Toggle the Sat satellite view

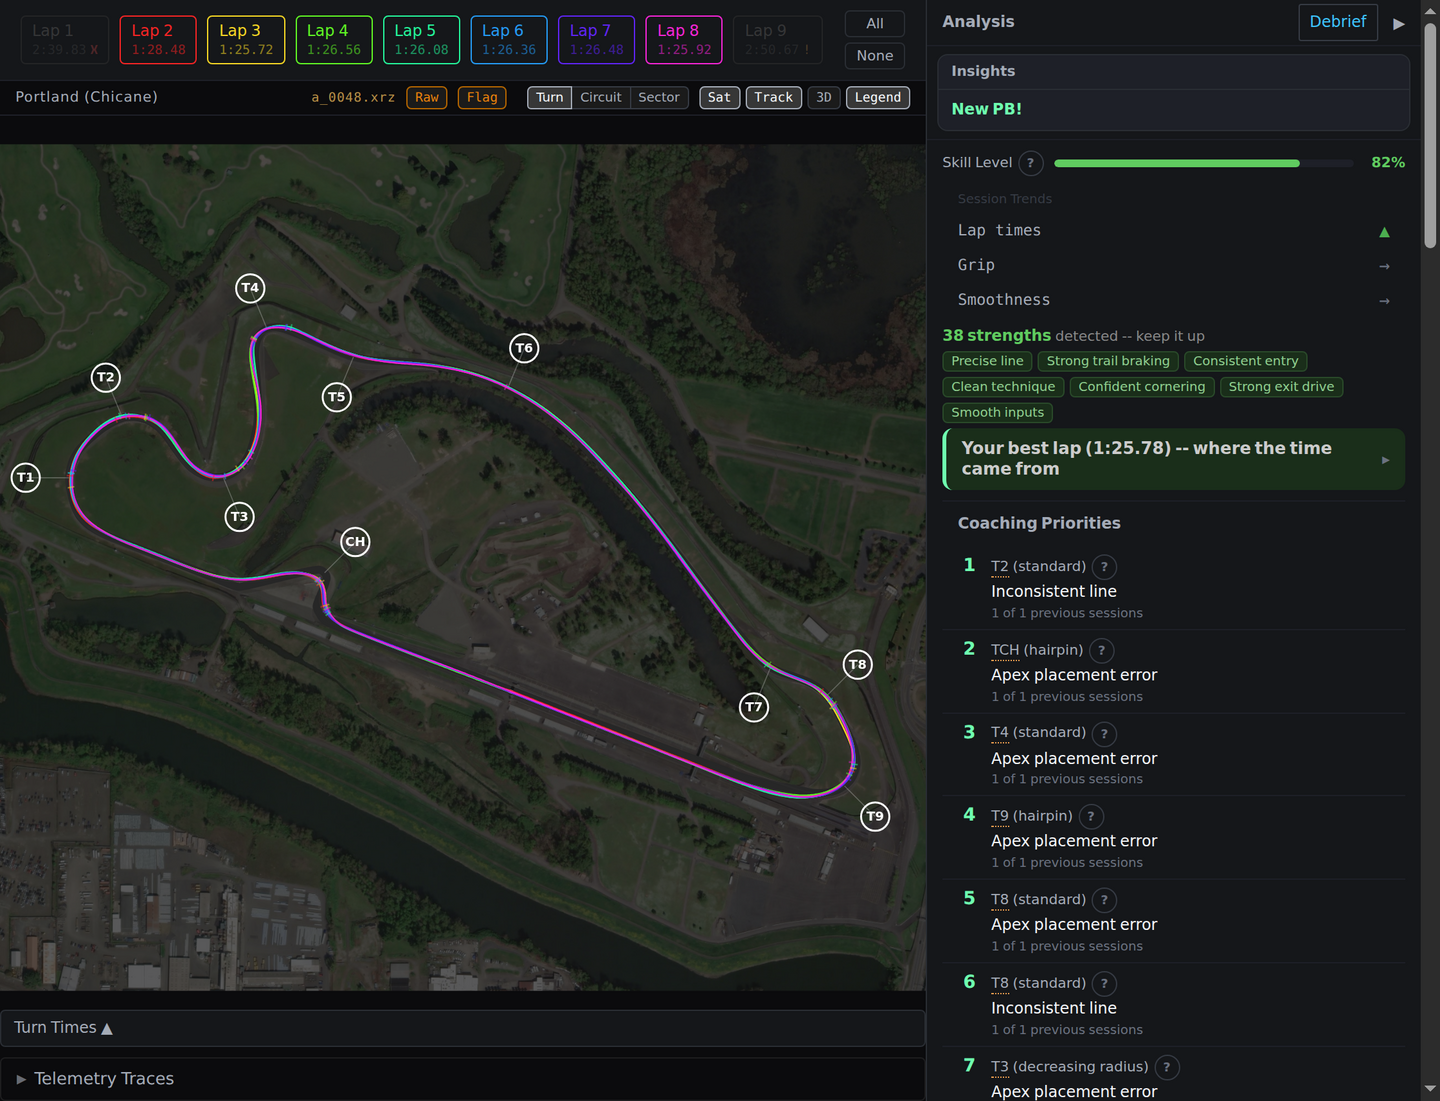(x=719, y=97)
